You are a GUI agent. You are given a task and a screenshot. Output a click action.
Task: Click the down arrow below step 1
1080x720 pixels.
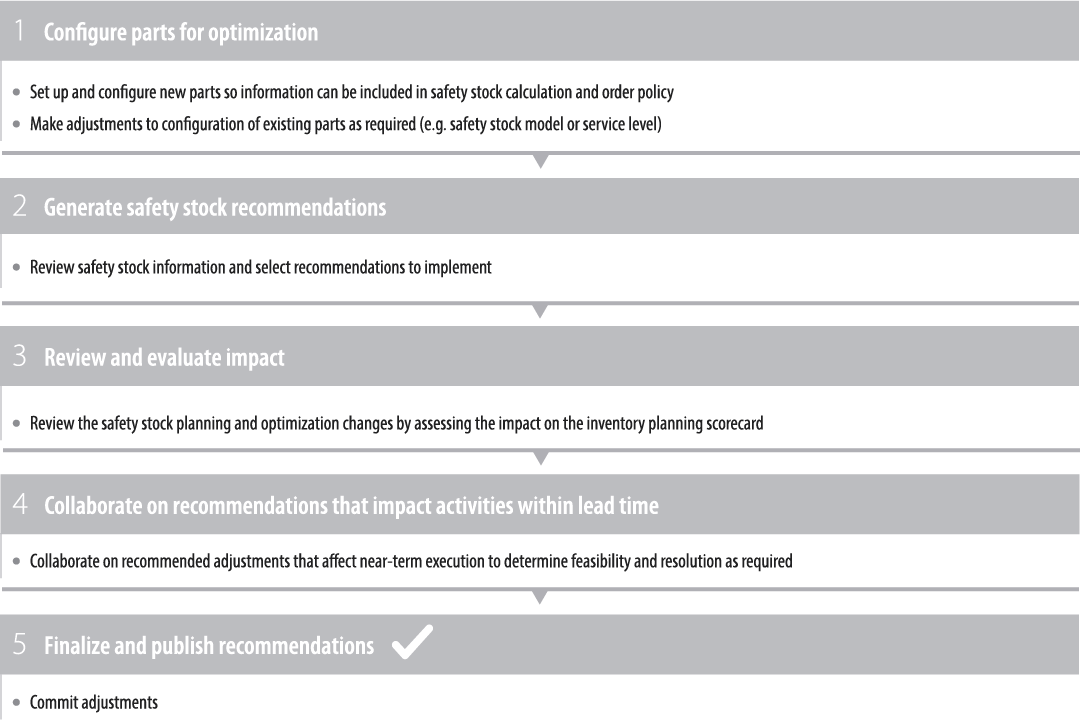(540, 161)
